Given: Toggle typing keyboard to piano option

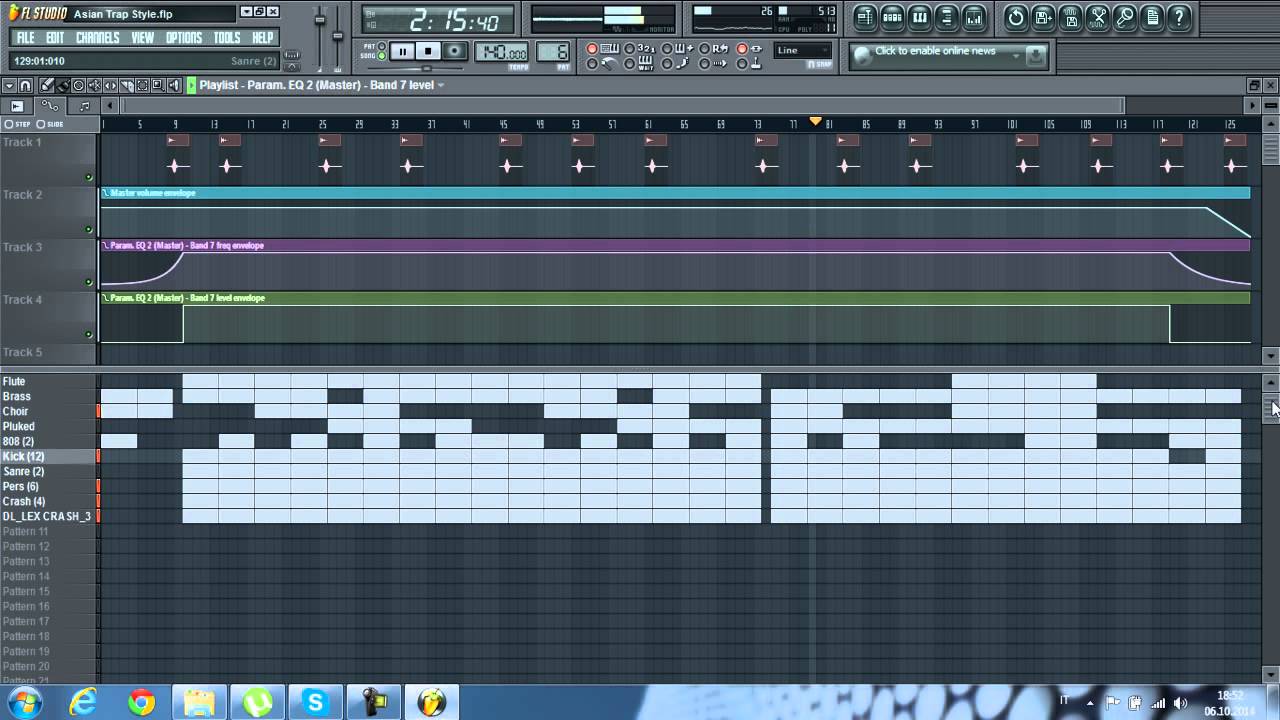Looking at the screenshot, I should [x=603, y=48].
